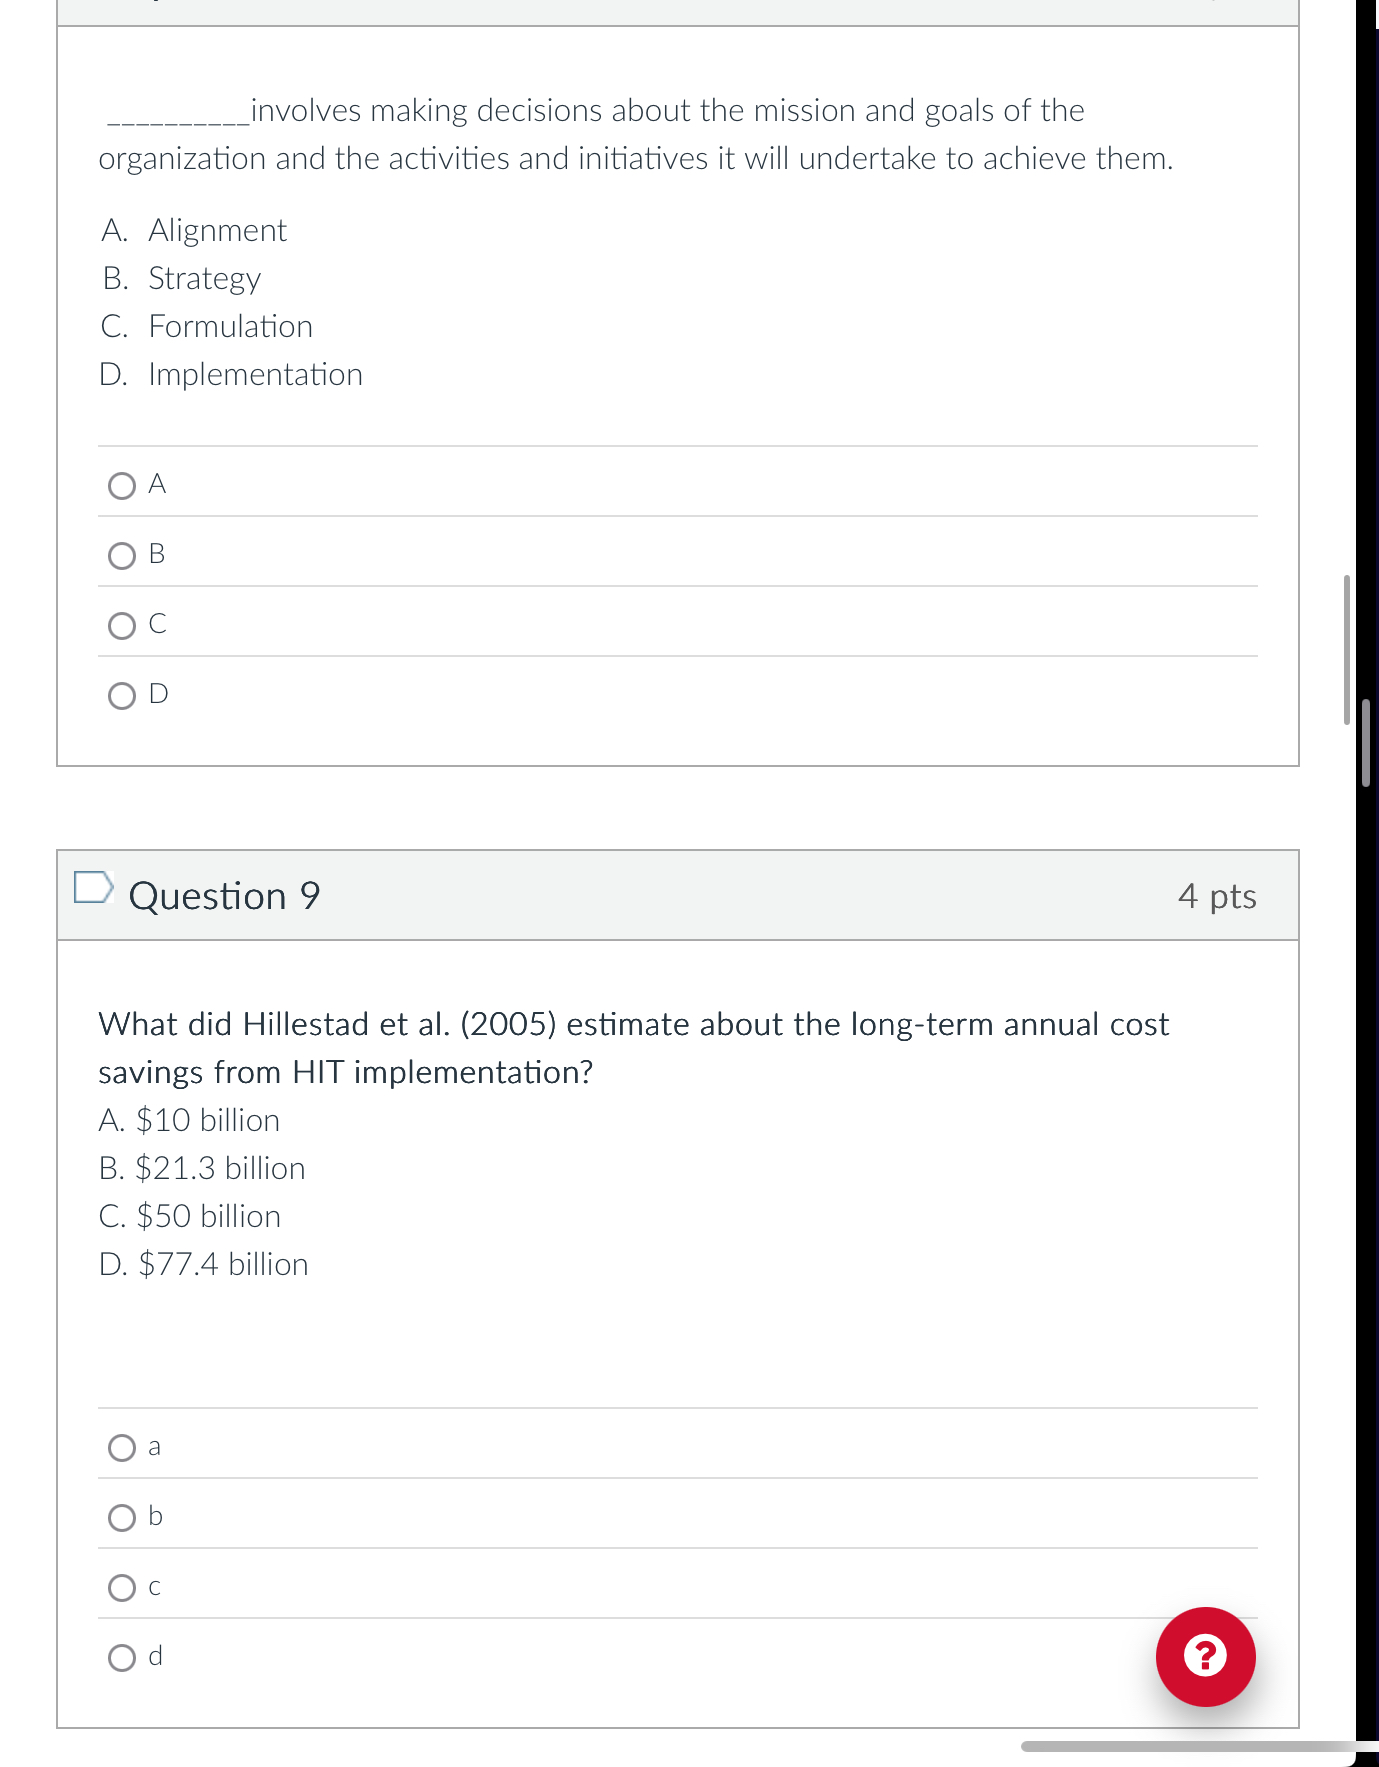Screen dimensions: 1379x1767
Task: Select answer a in Question 9
Action: (120, 1445)
